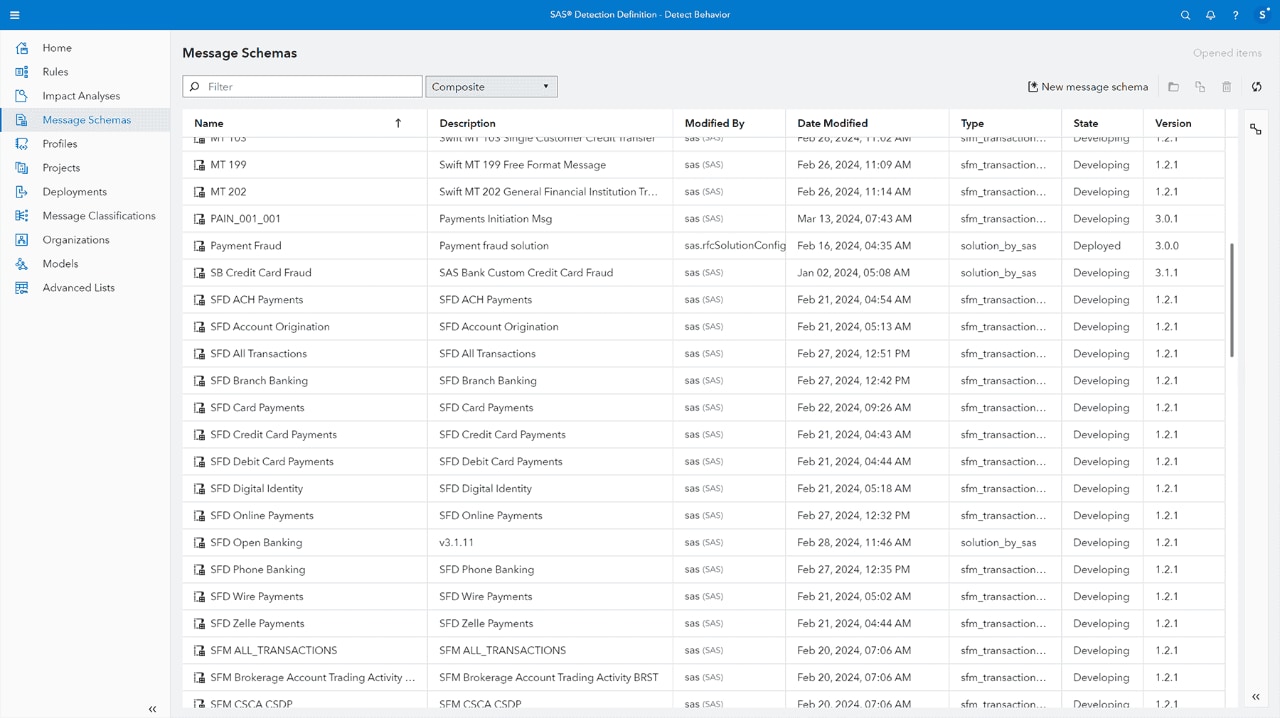Image resolution: width=1280 pixels, height=718 pixels.
Task: Open Impact Analyses in the sidebar
Action: (x=81, y=96)
